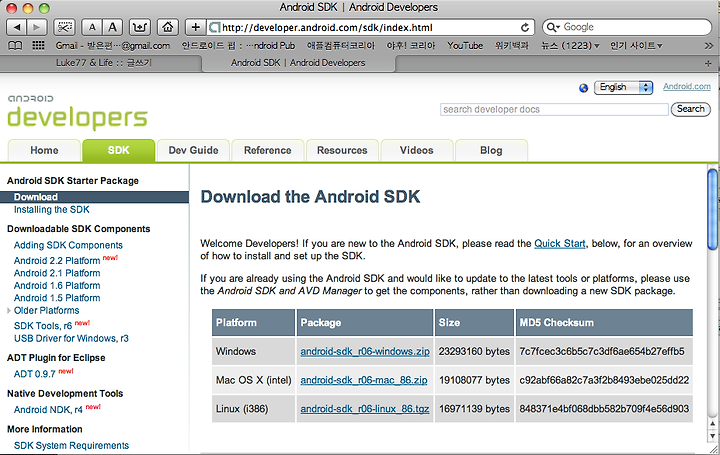
Task: Click the globe language icon
Action: point(583,88)
